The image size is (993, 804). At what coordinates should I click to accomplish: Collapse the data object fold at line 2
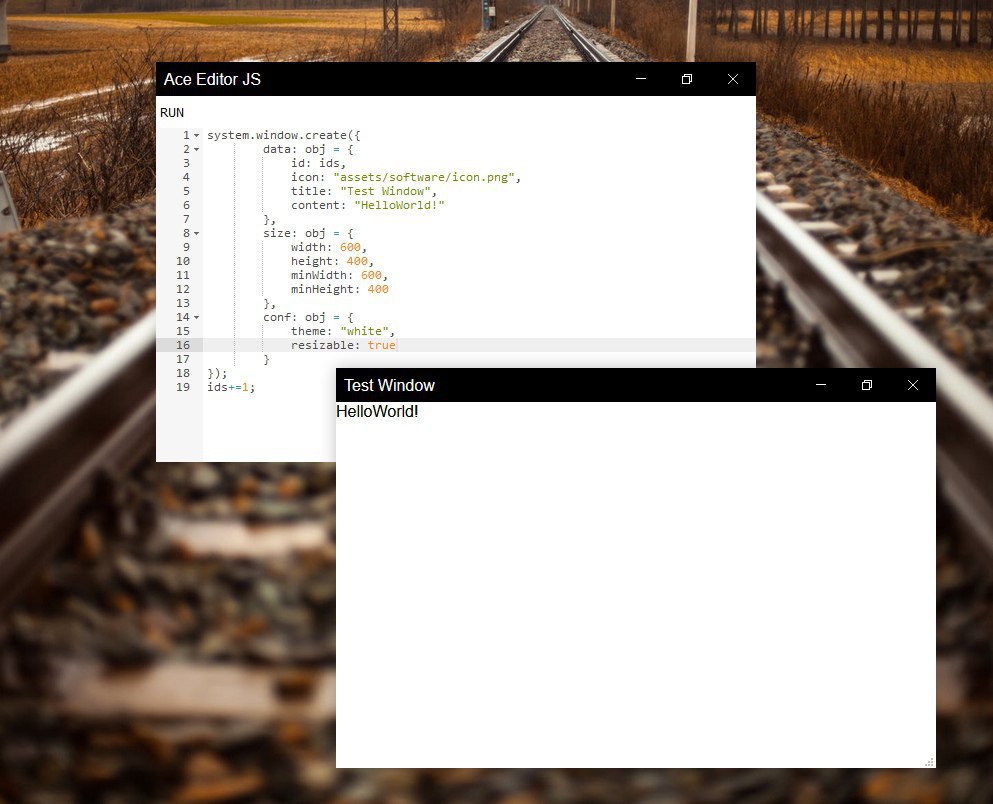196,149
